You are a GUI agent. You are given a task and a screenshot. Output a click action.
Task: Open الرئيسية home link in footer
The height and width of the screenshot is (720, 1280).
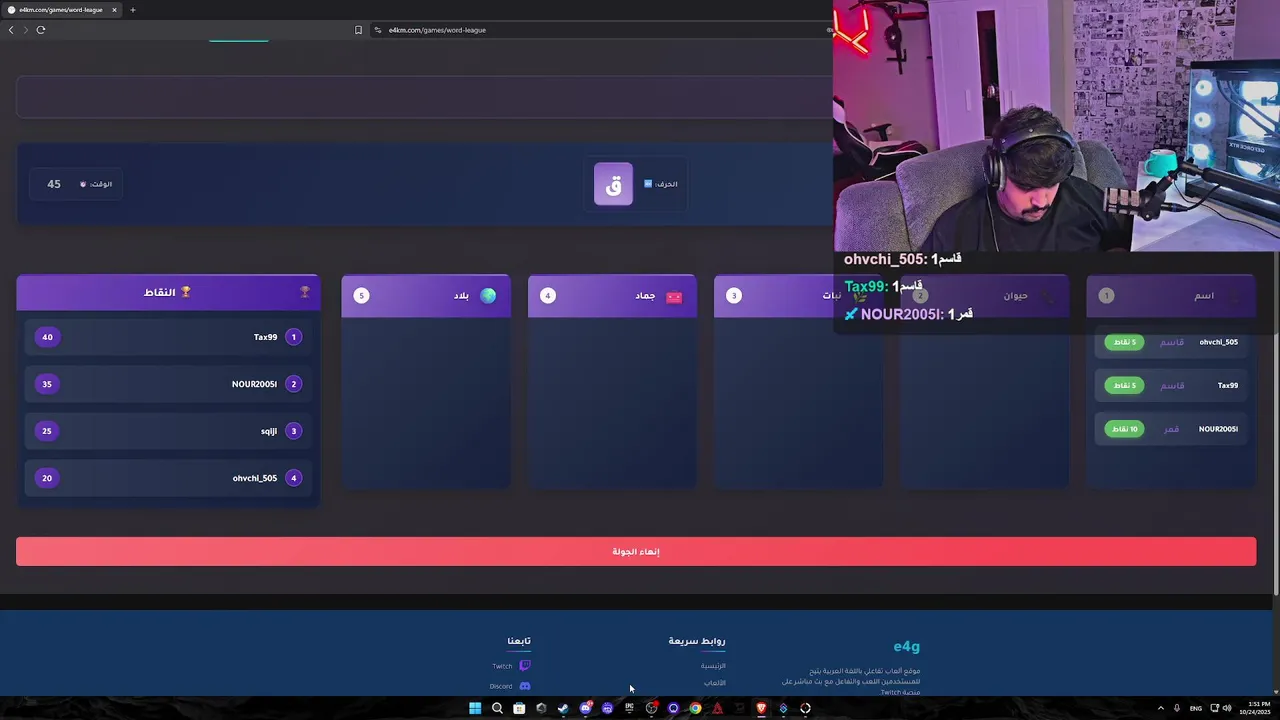(x=713, y=666)
